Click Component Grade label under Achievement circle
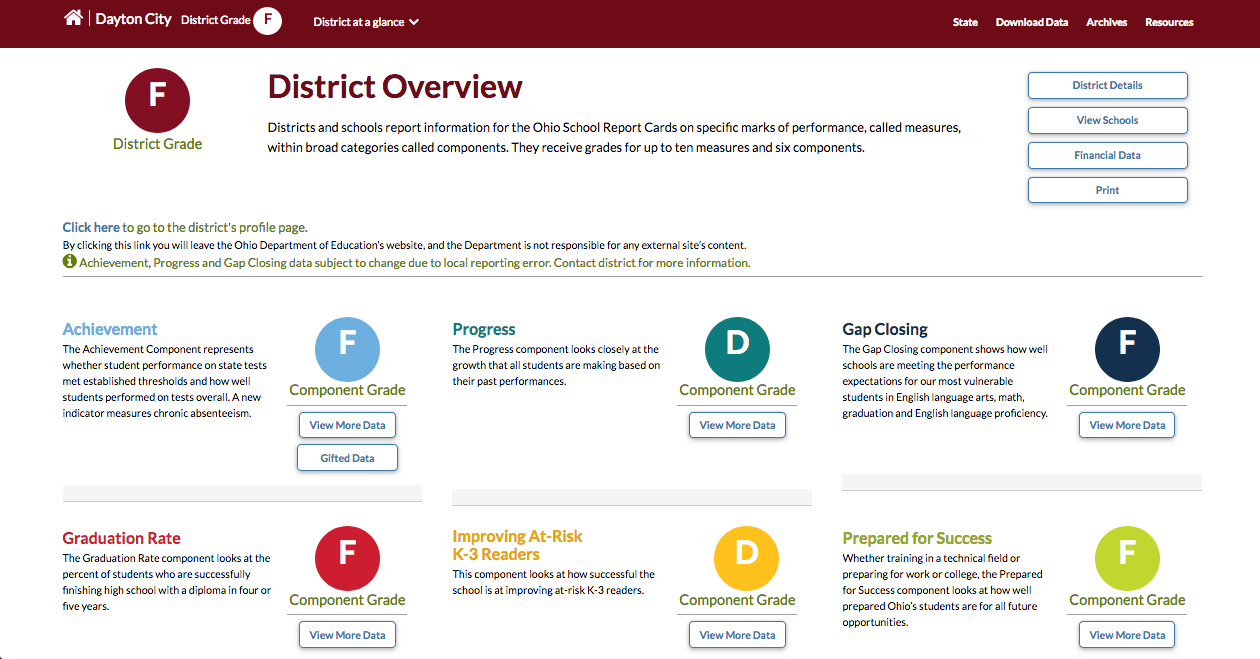 point(347,390)
